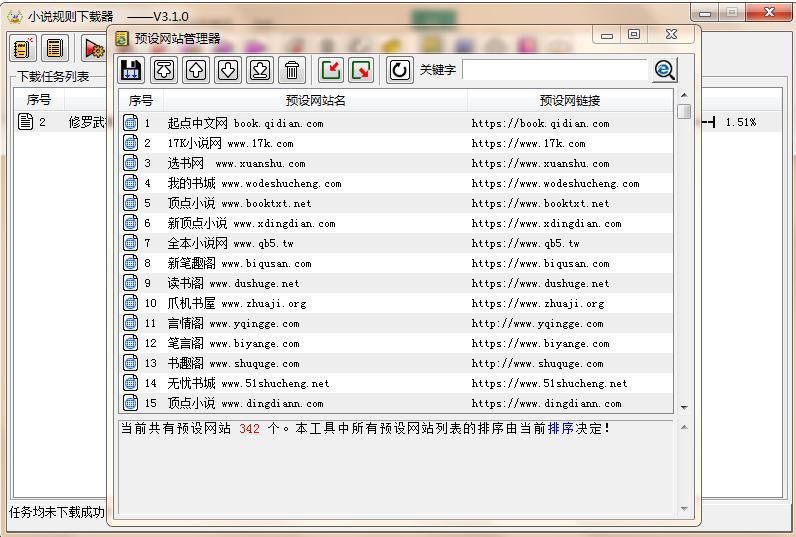Refresh the preset website list
This screenshot has height=537, width=796.
point(399,70)
